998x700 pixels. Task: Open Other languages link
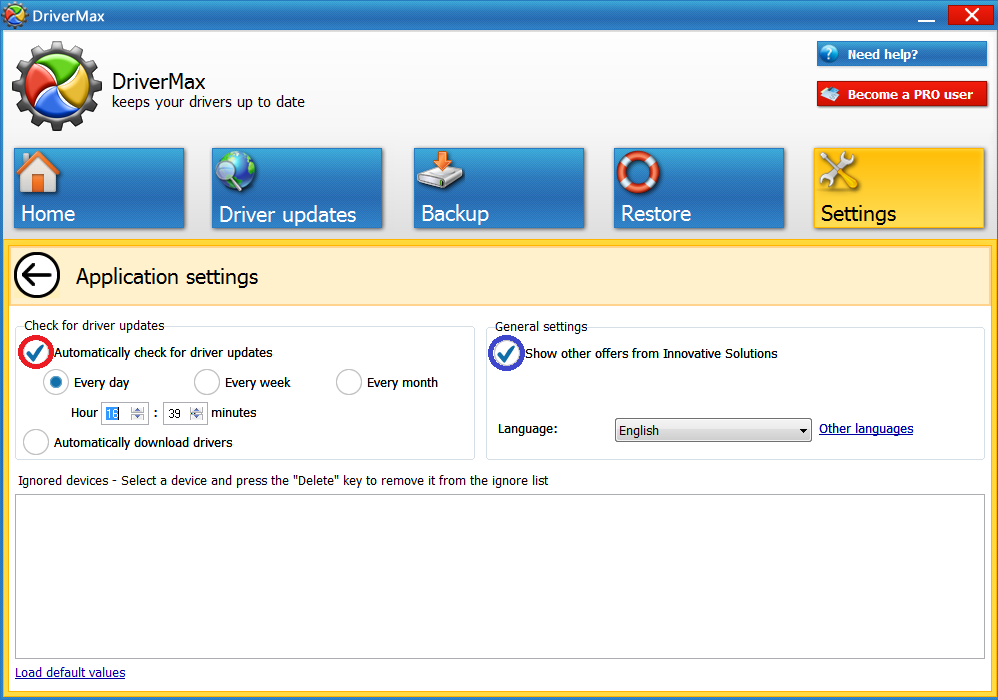(x=866, y=429)
